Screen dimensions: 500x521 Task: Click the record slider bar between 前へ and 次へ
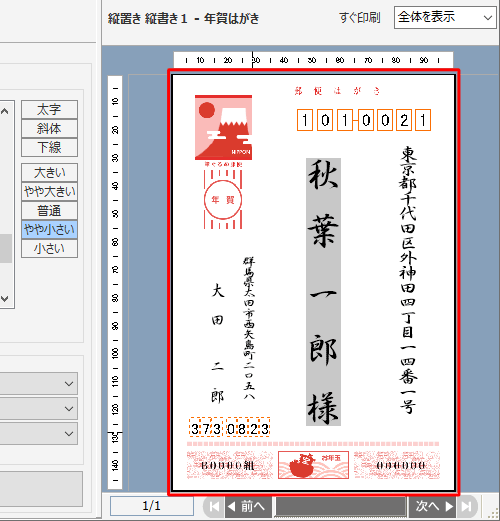340,507
